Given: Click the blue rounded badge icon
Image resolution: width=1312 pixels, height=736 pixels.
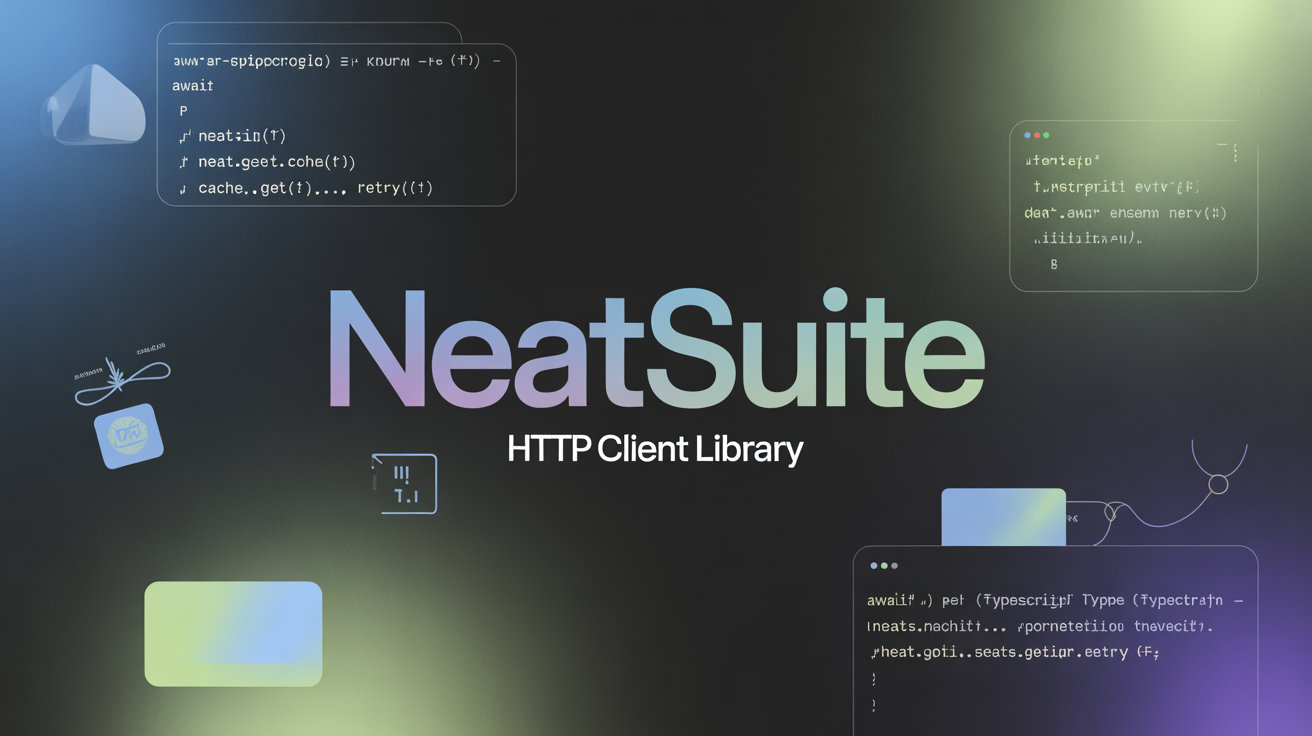Looking at the screenshot, I should pyautogui.click(x=128, y=436).
